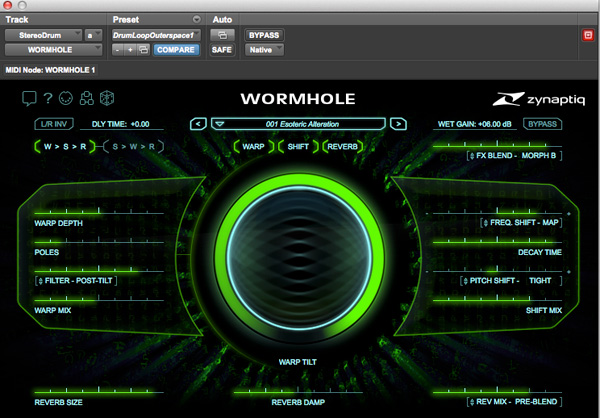Change FILTER - POST-TILT mode
The height and width of the screenshot is (418, 600).
[76, 281]
